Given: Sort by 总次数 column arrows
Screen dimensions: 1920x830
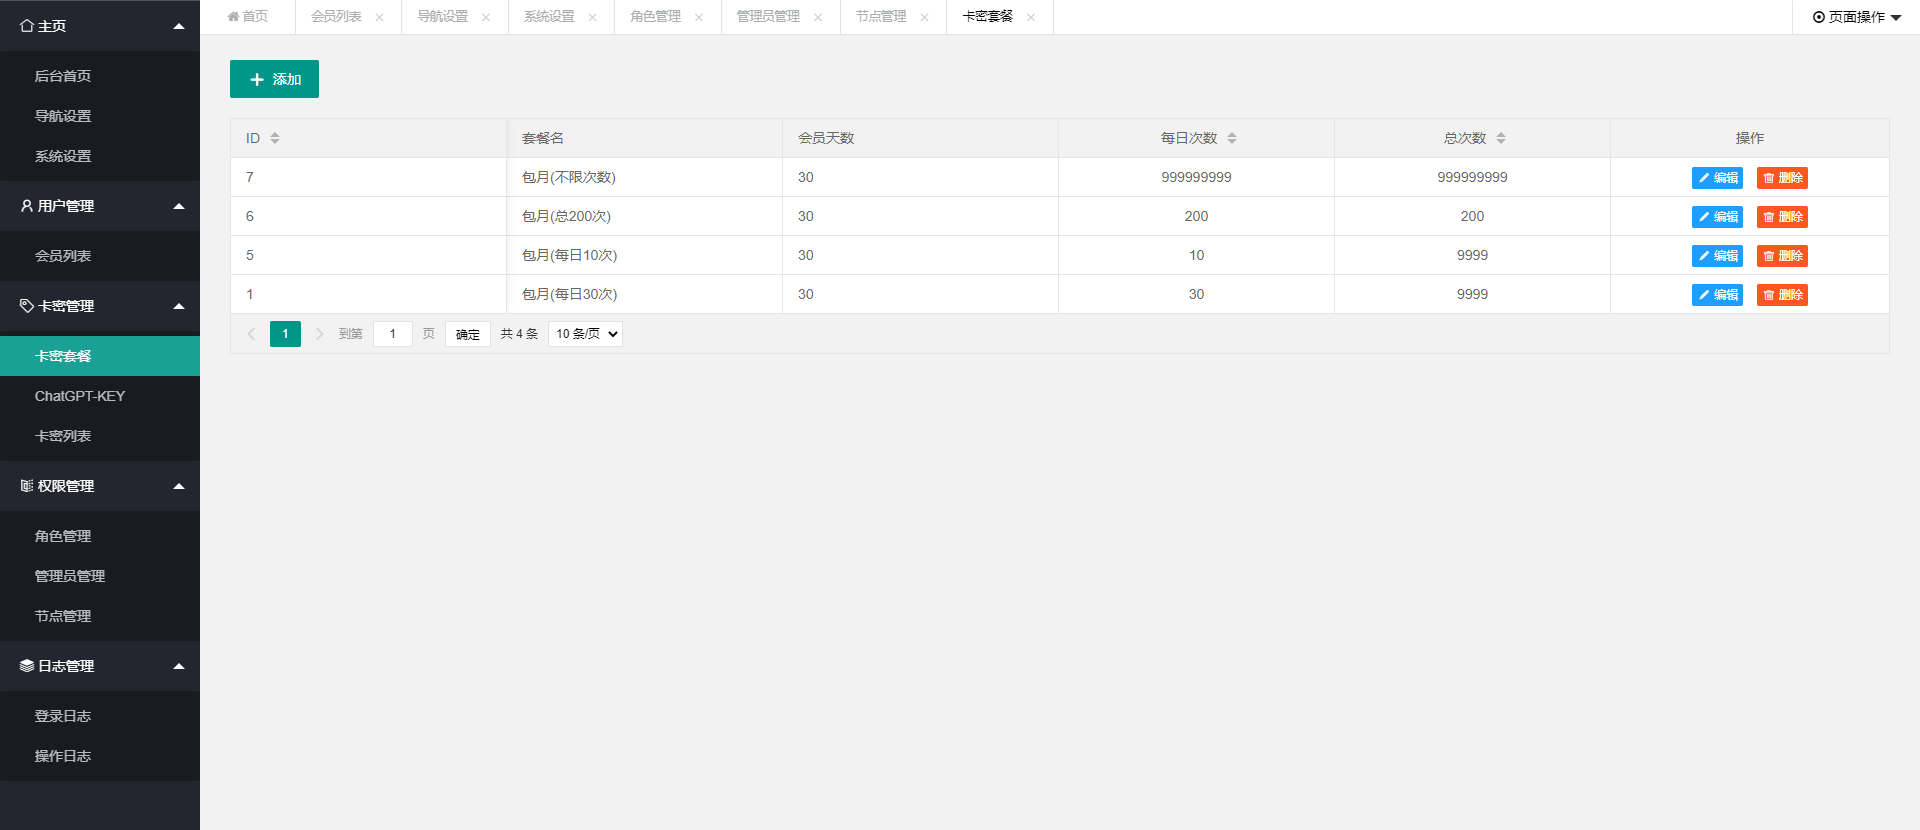Looking at the screenshot, I should (1501, 138).
